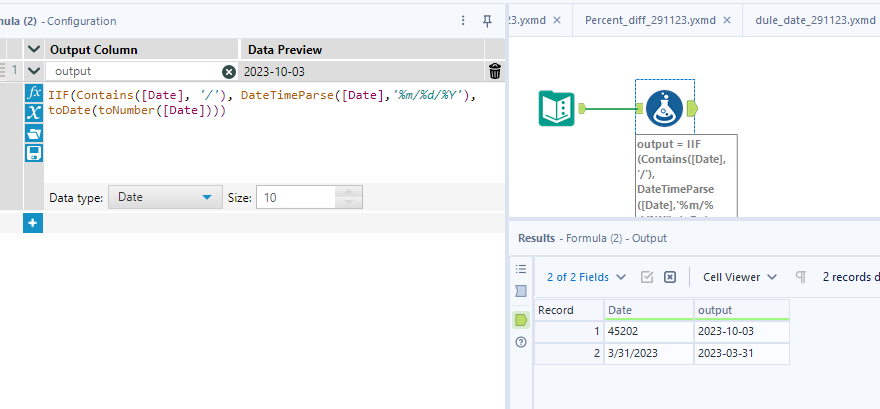The image size is (880, 409).
Task: Close the Percent_diff_291123.yxmd tab
Action: click(x=725, y=20)
